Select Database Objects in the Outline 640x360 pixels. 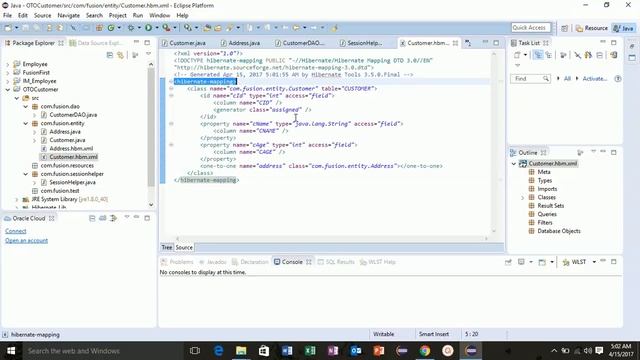point(558,231)
